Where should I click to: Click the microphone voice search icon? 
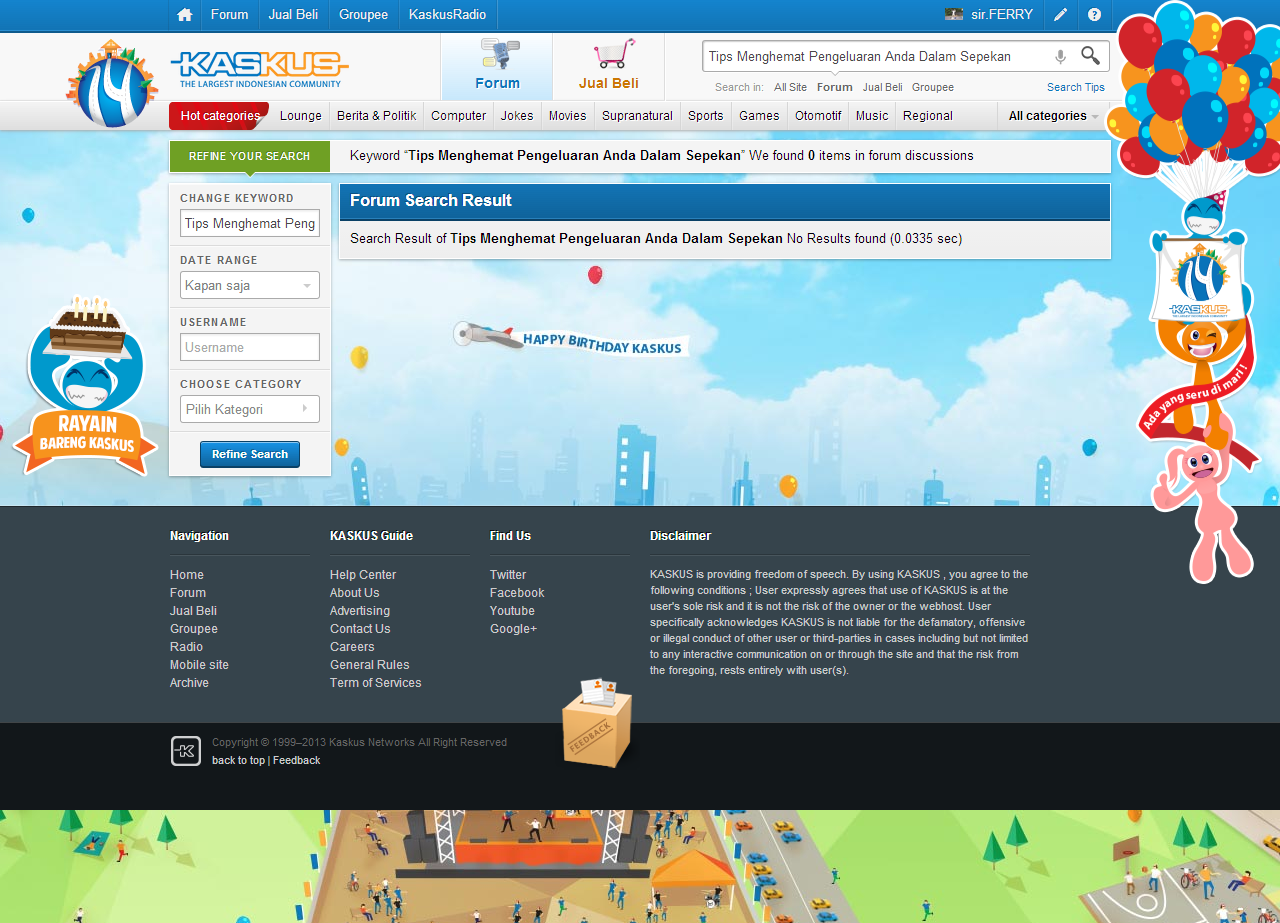(x=1060, y=57)
